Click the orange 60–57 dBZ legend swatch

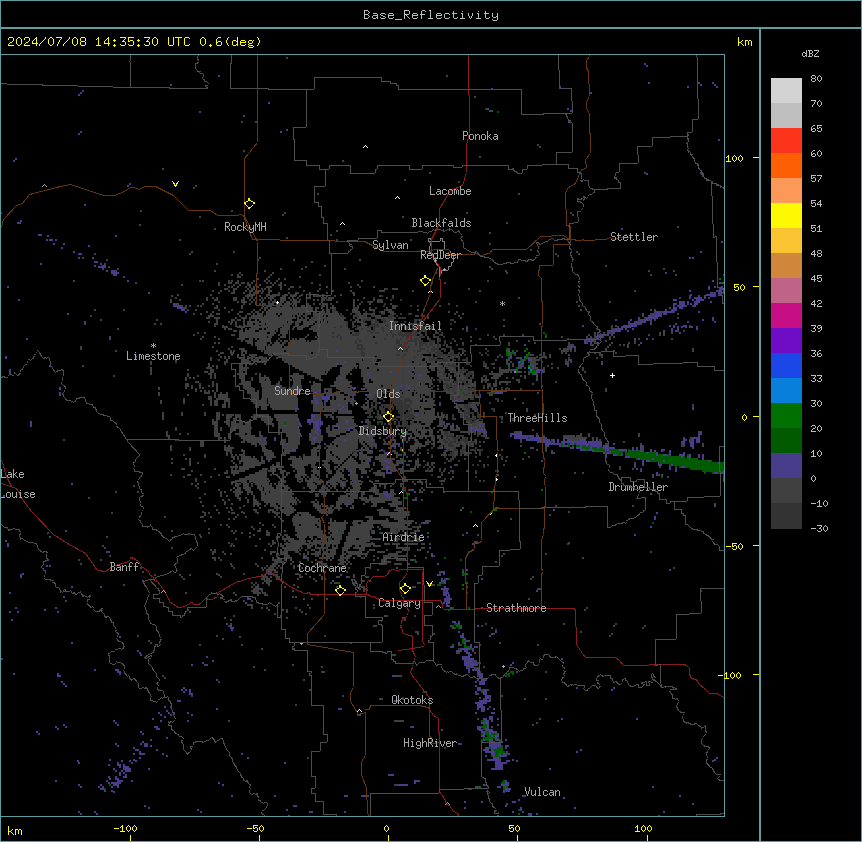coord(786,166)
